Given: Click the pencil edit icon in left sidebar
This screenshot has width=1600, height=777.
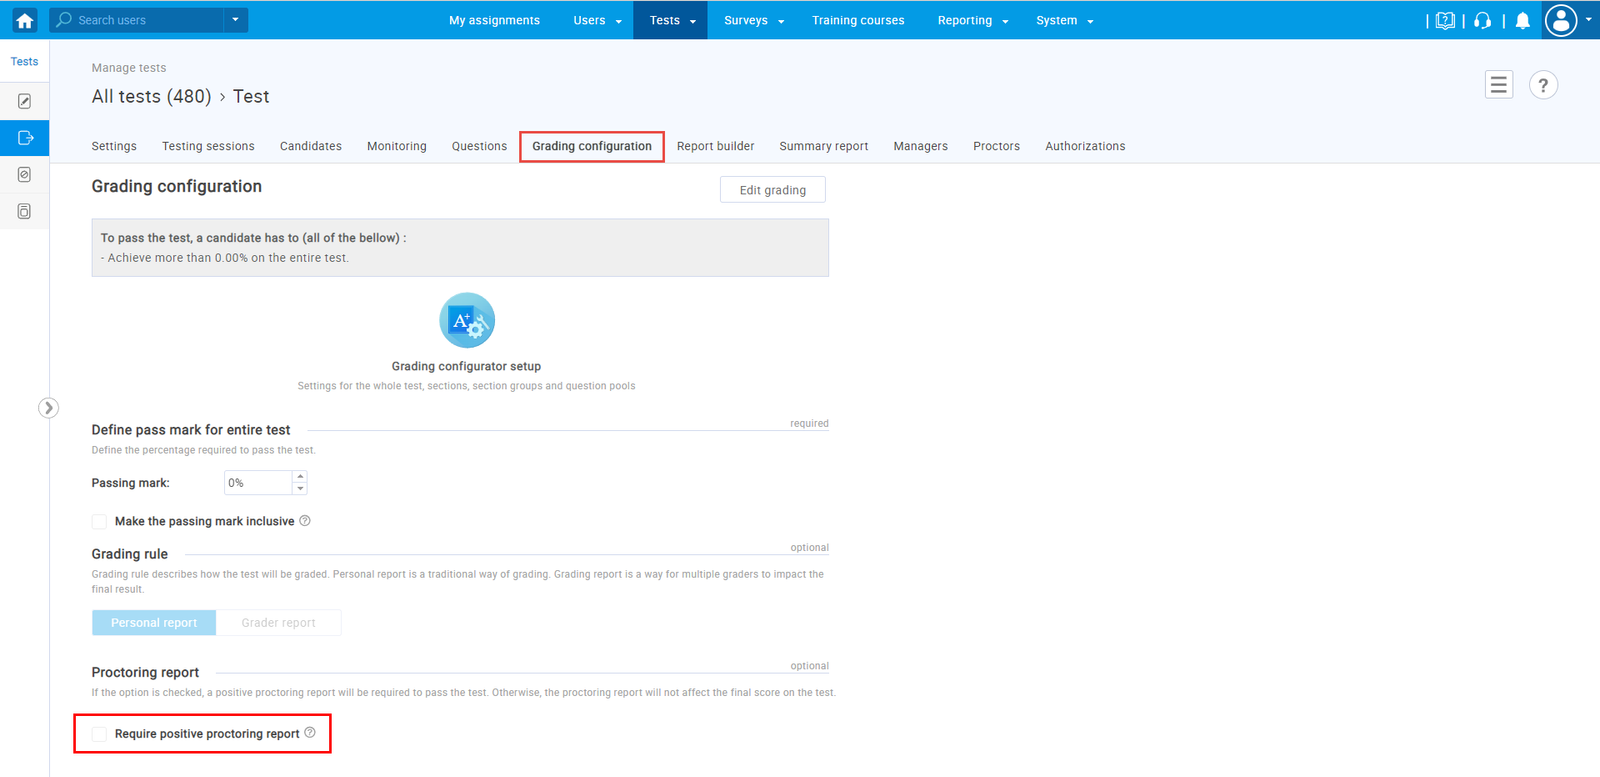Looking at the screenshot, I should 25,101.
